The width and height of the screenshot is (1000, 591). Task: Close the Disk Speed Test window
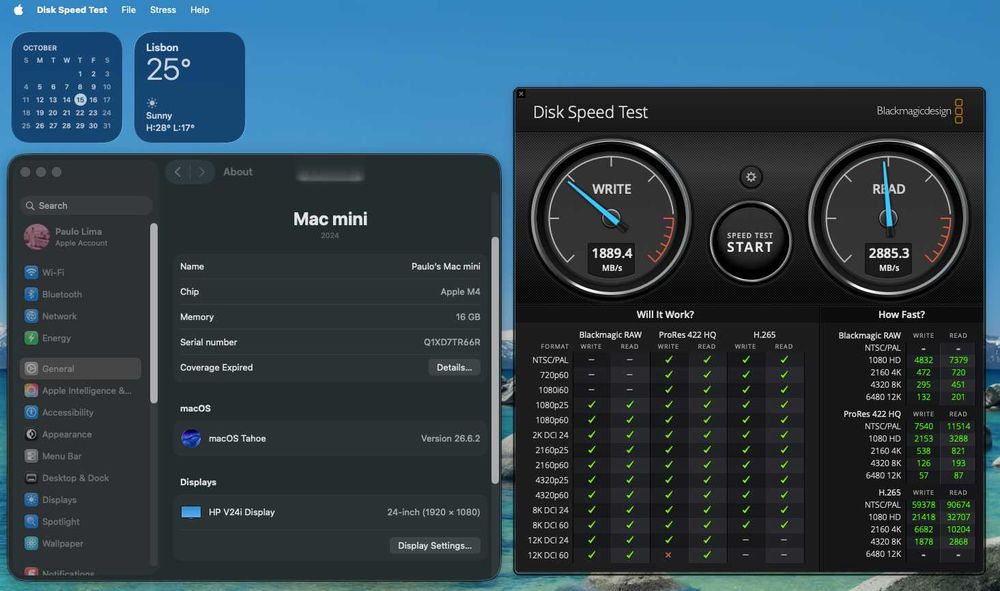tap(521, 94)
